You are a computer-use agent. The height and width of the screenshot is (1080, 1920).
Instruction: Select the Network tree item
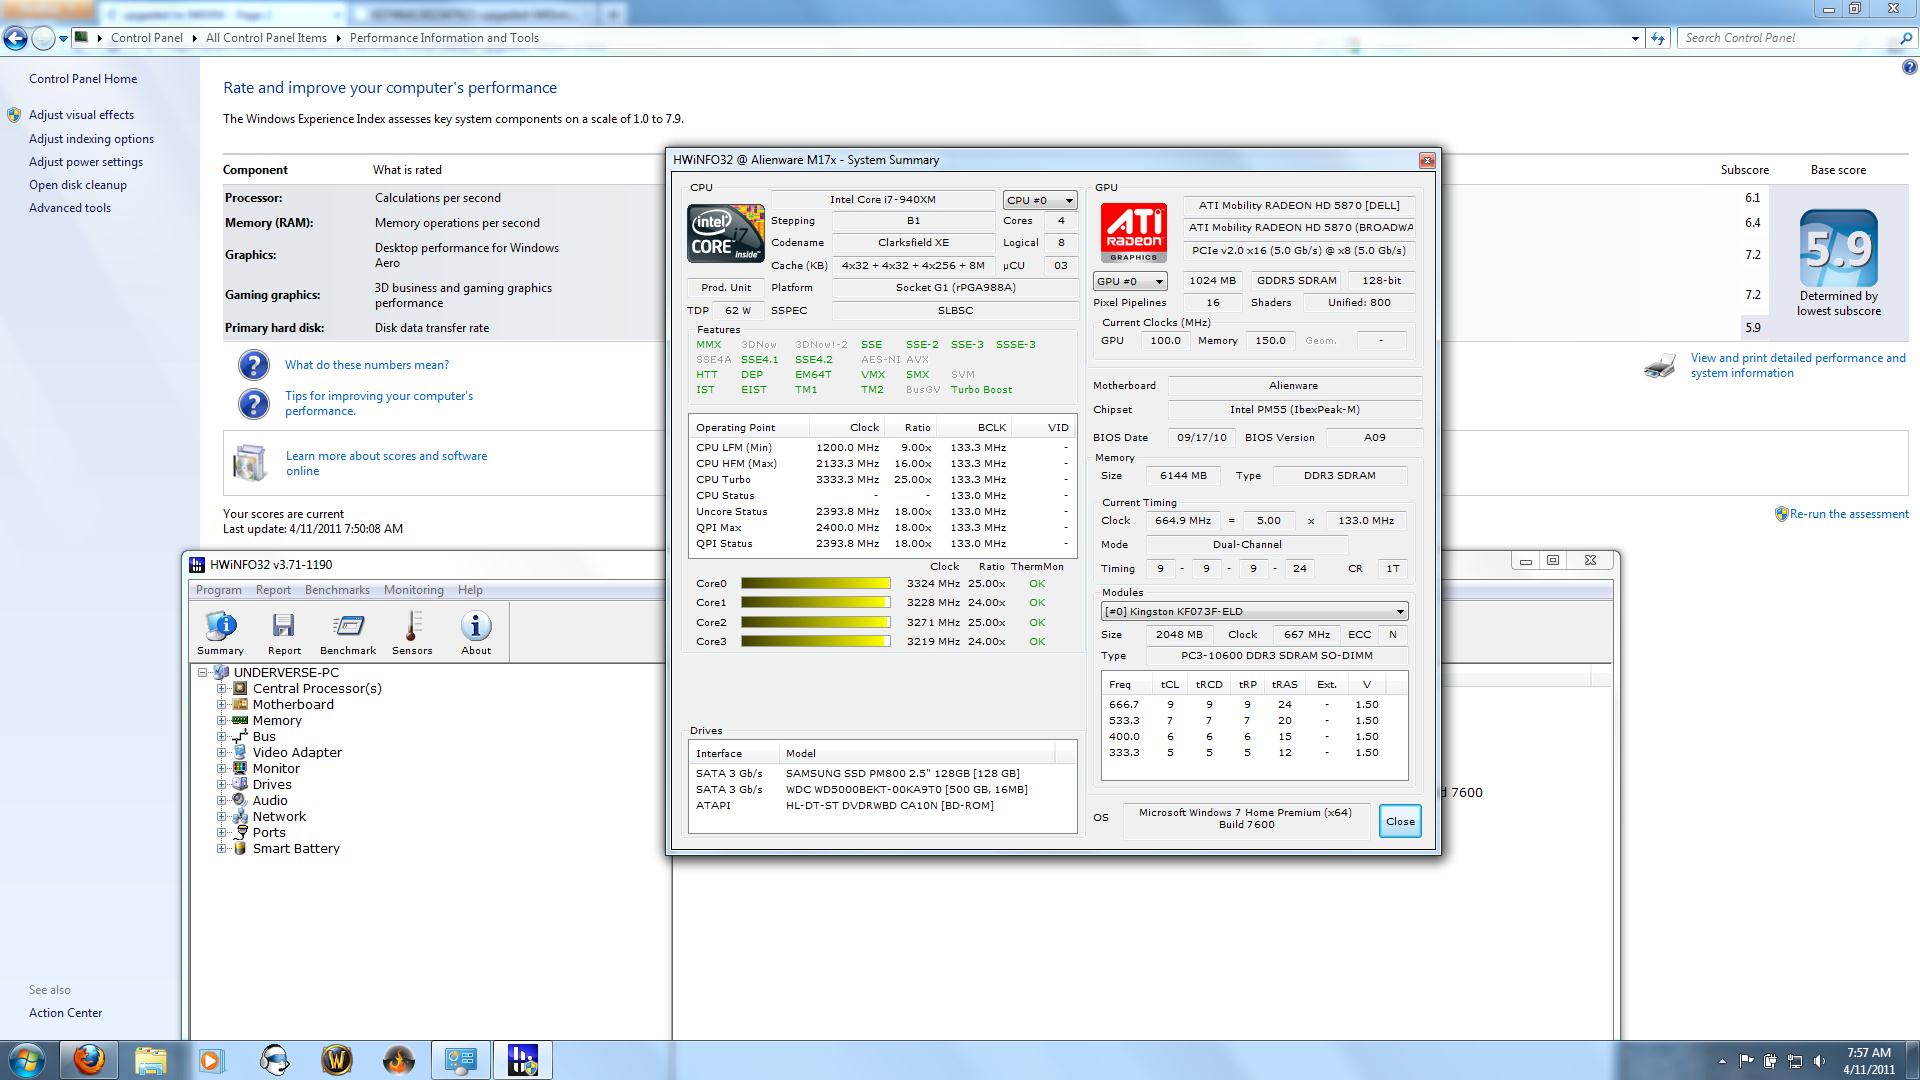pos(279,817)
